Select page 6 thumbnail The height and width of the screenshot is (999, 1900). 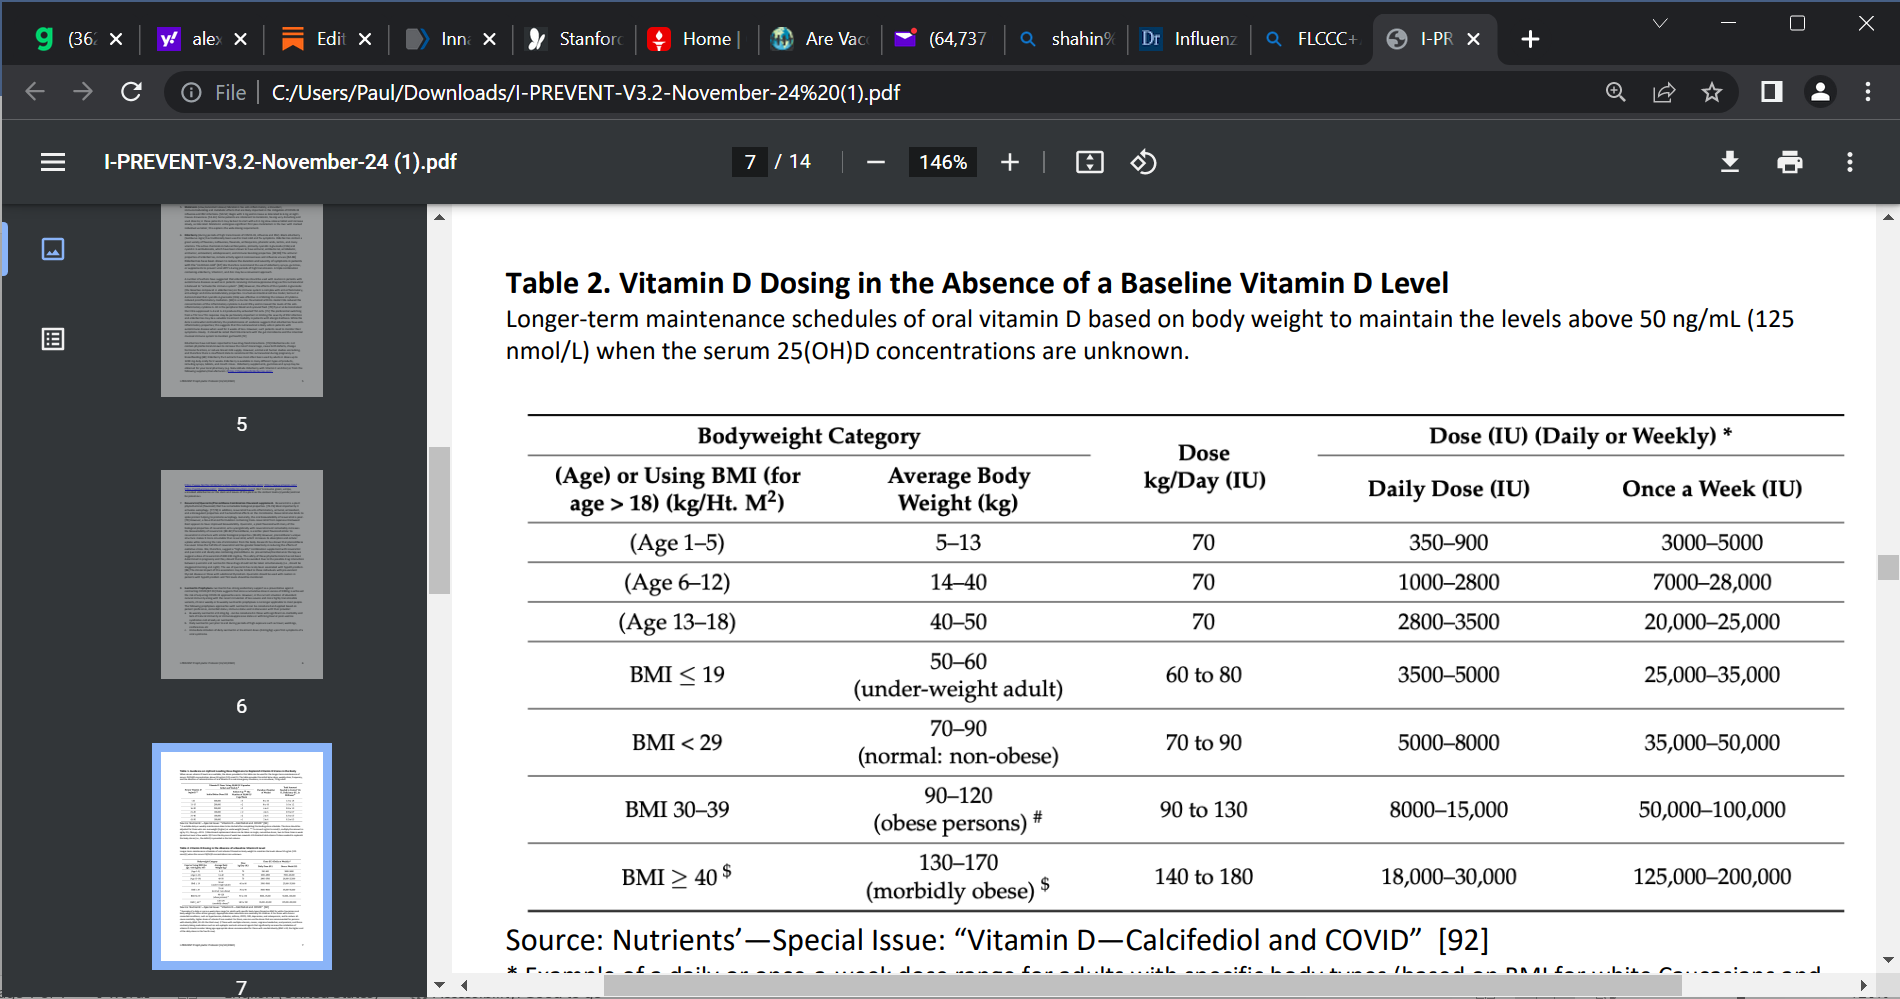[x=242, y=574]
